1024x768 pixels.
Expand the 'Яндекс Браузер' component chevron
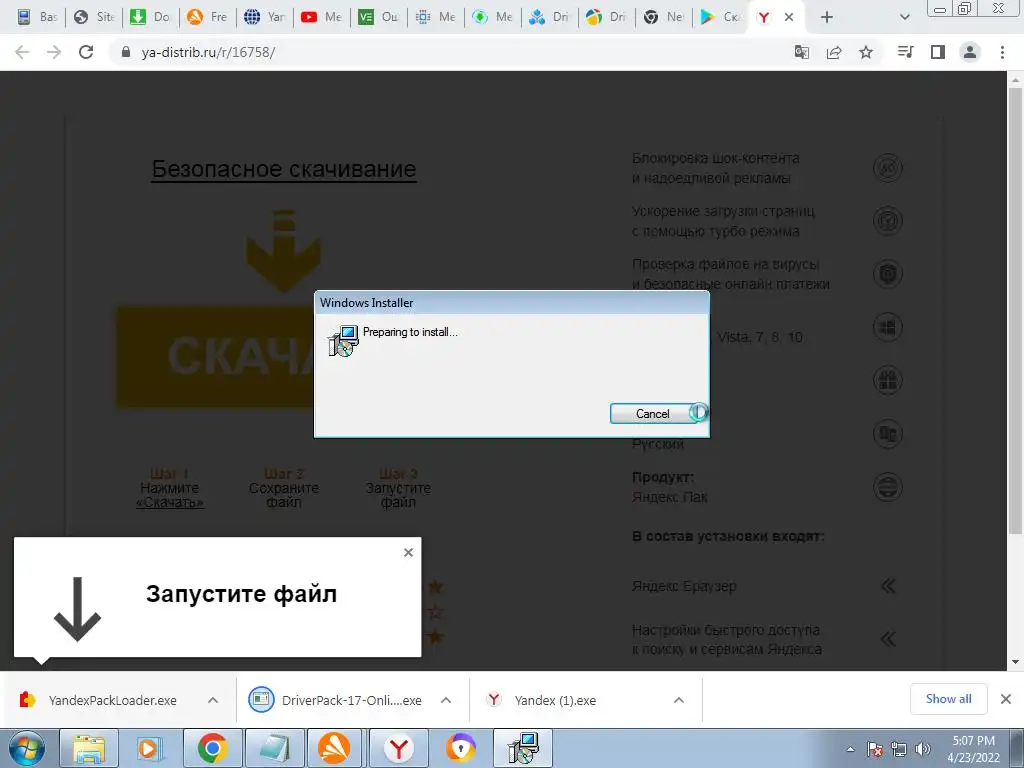888,586
